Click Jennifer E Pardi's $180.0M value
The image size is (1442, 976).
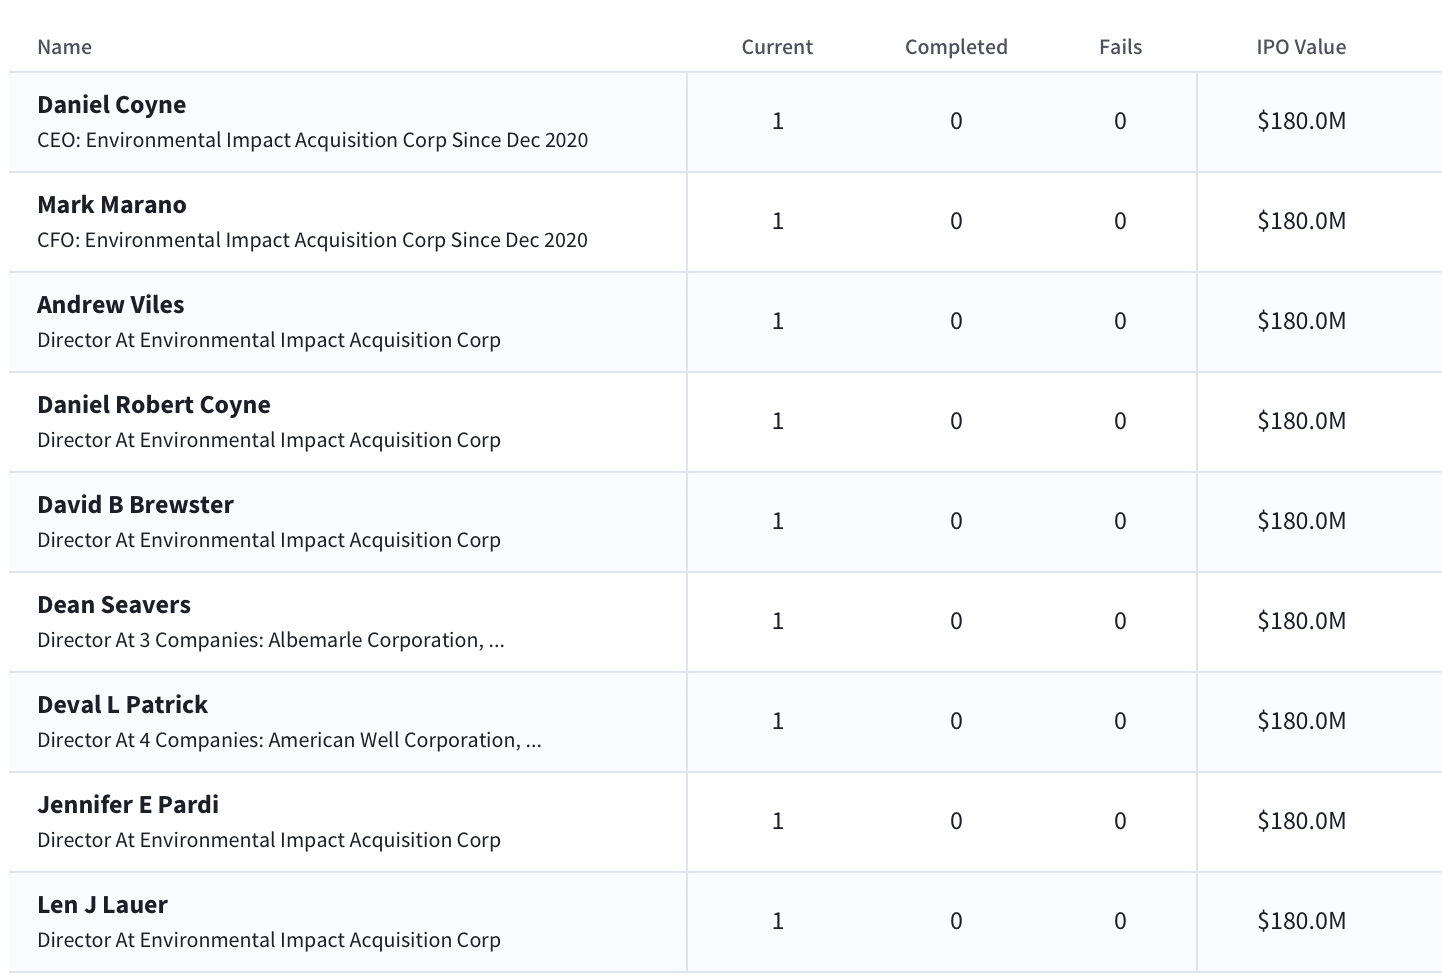(1301, 821)
